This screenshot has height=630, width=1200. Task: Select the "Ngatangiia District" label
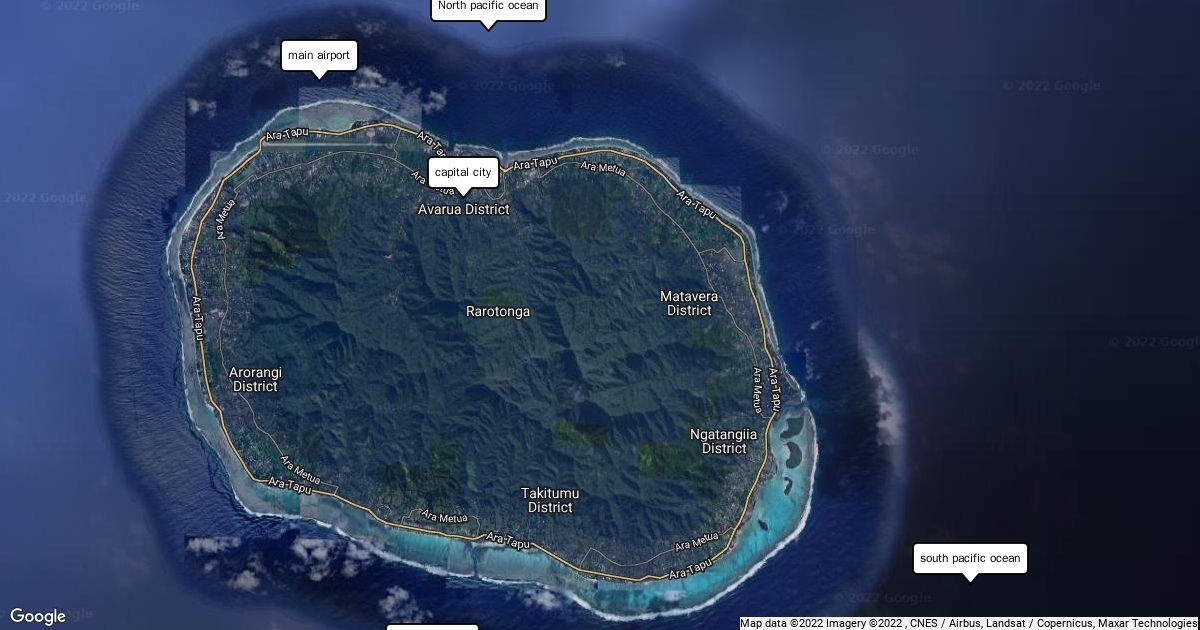coord(724,441)
